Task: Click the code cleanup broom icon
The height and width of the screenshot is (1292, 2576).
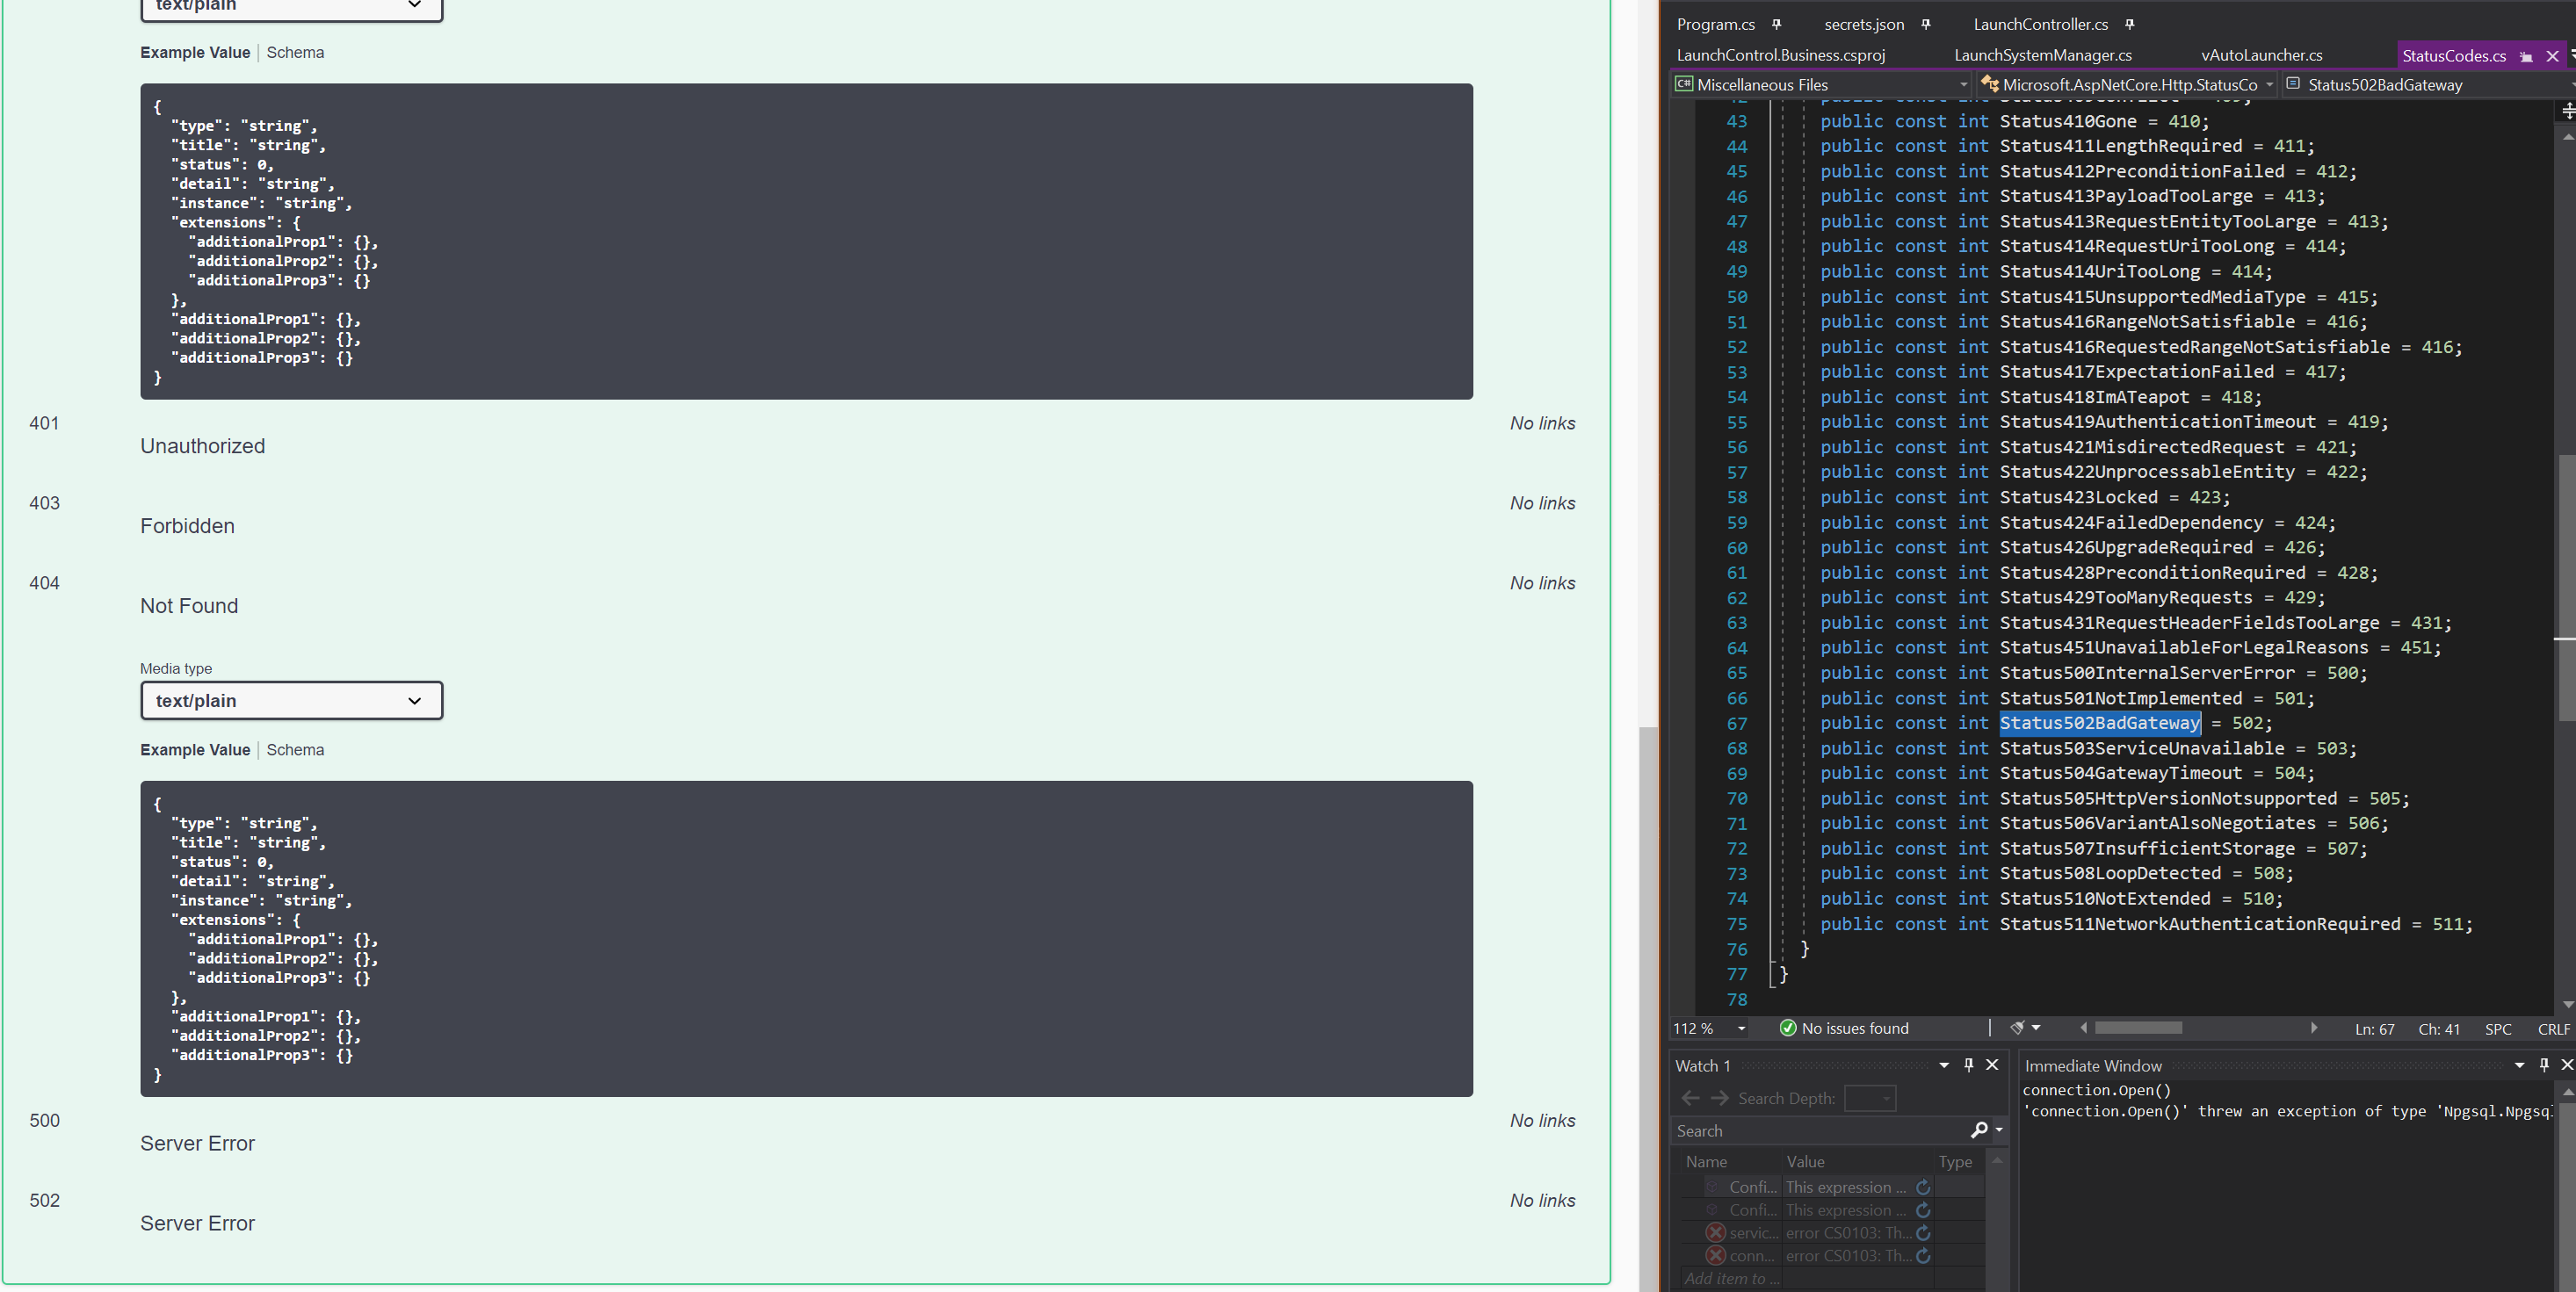Action: click(x=2017, y=1028)
